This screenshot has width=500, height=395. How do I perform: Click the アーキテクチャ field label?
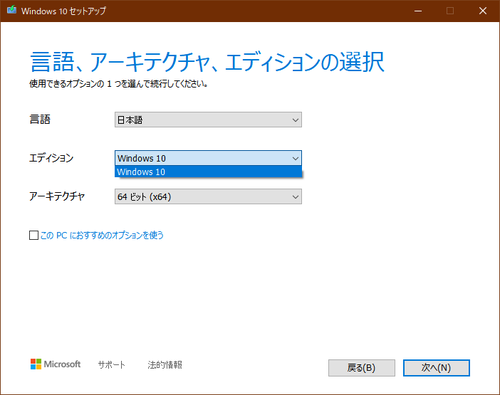click(x=57, y=196)
